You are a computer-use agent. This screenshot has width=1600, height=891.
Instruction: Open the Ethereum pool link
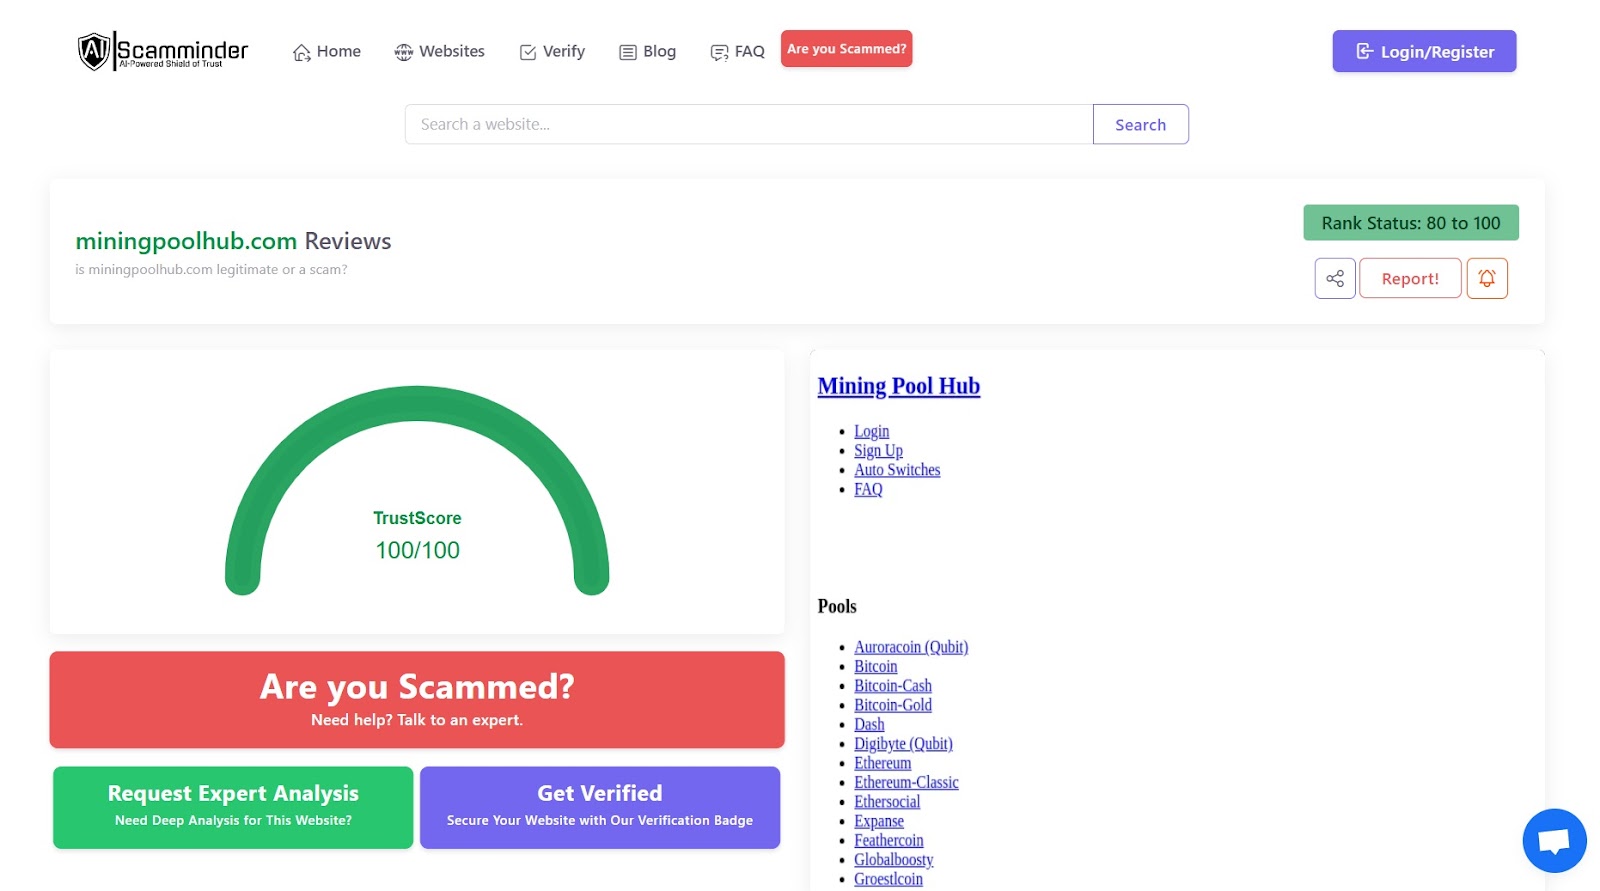(882, 763)
